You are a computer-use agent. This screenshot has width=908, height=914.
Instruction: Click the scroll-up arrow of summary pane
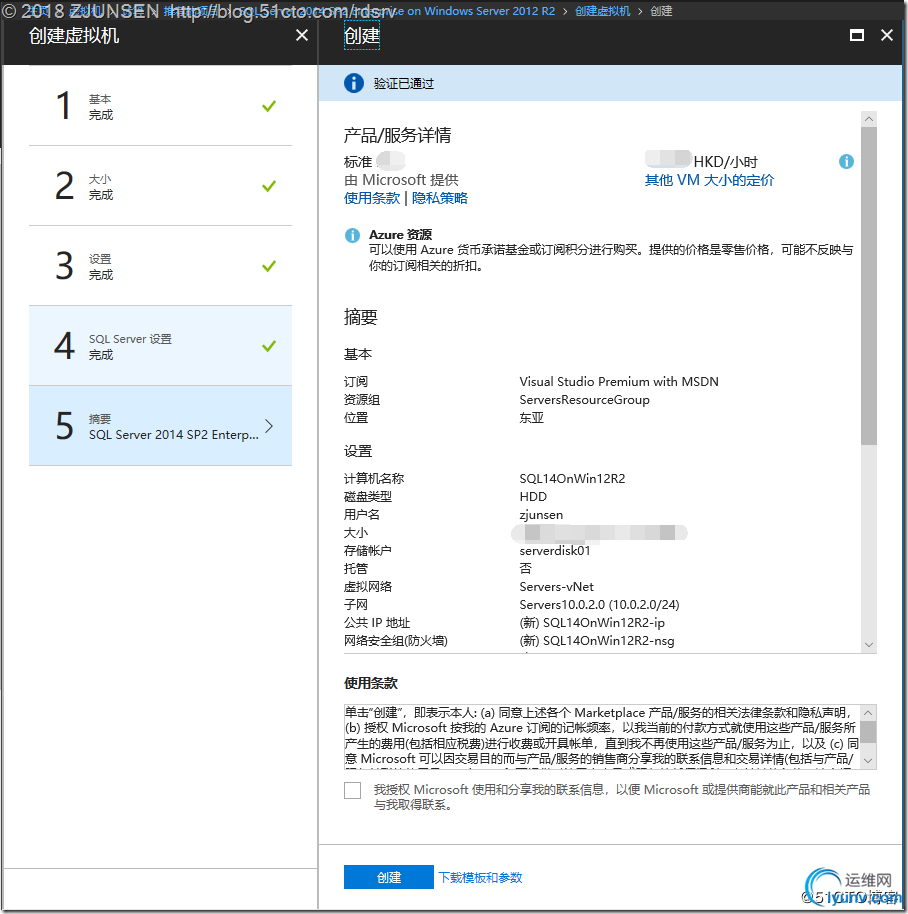tap(869, 119)
